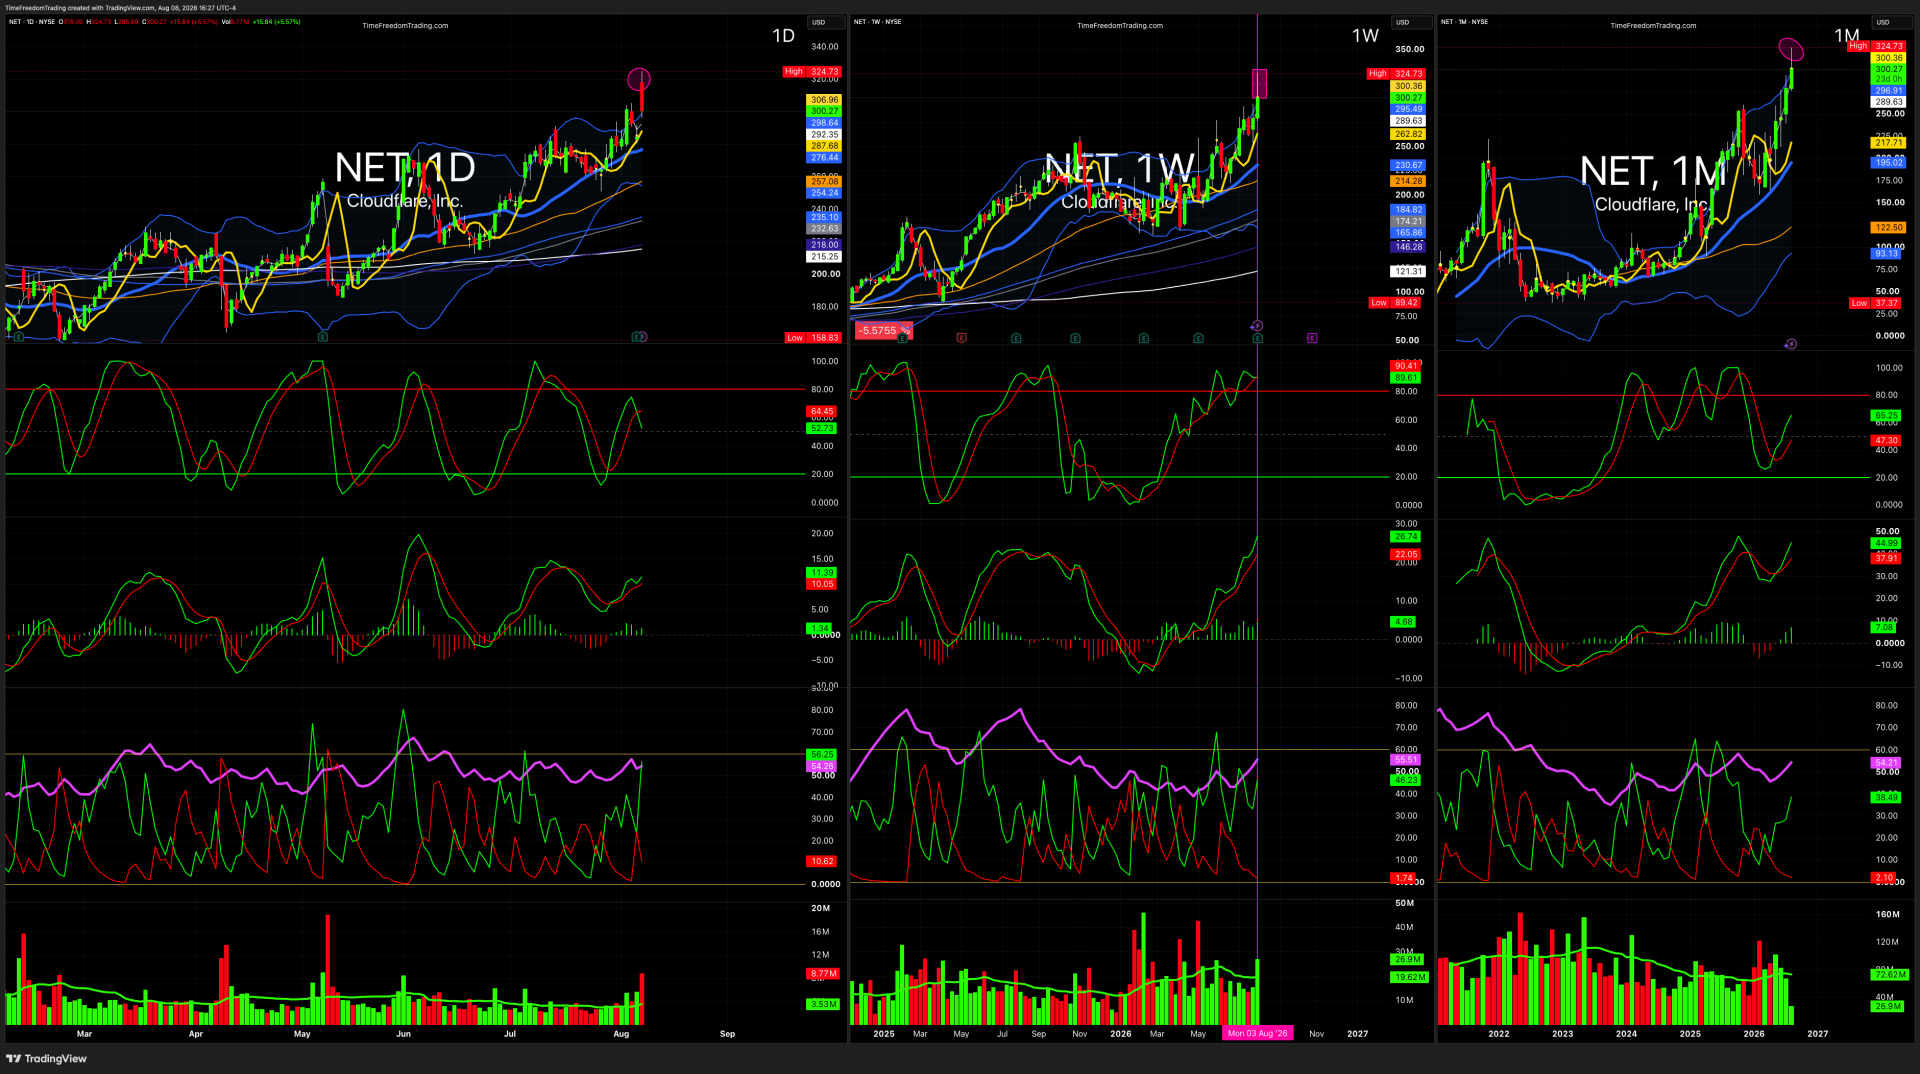The width and height of the screenshot is (1920, 1074).
Task: Click the 11.39 MACD value label
Action: (822, 573)
